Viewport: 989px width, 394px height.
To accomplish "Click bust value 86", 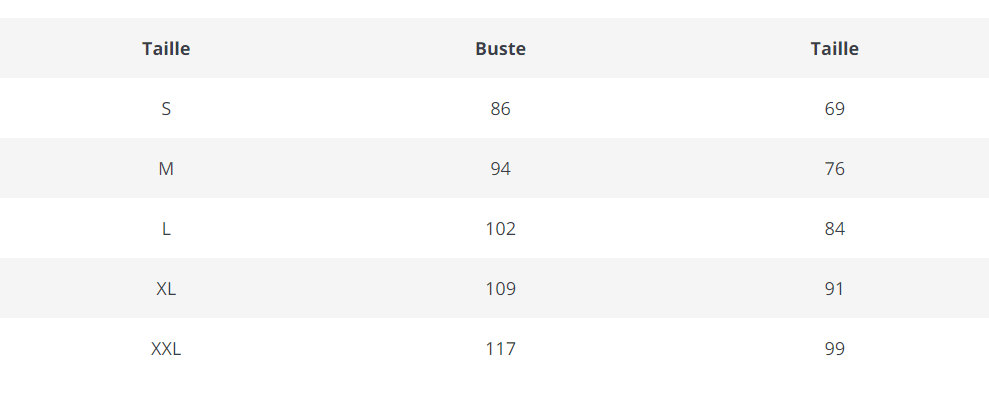I will point(500,108).
